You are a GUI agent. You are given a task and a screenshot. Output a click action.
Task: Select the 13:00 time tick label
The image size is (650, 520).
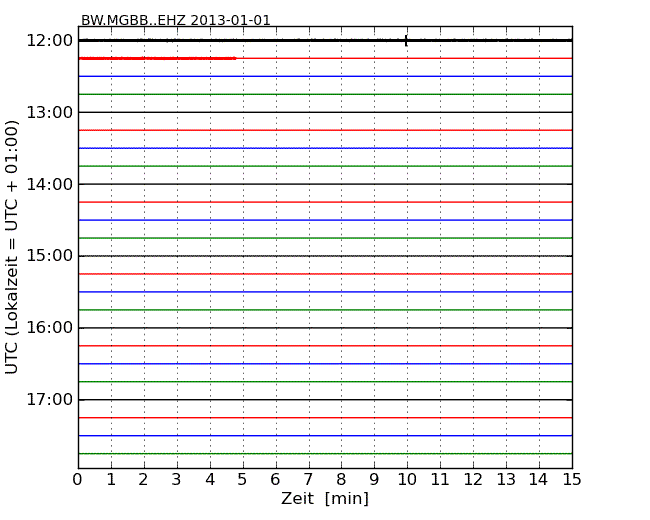tap(49, 112)
